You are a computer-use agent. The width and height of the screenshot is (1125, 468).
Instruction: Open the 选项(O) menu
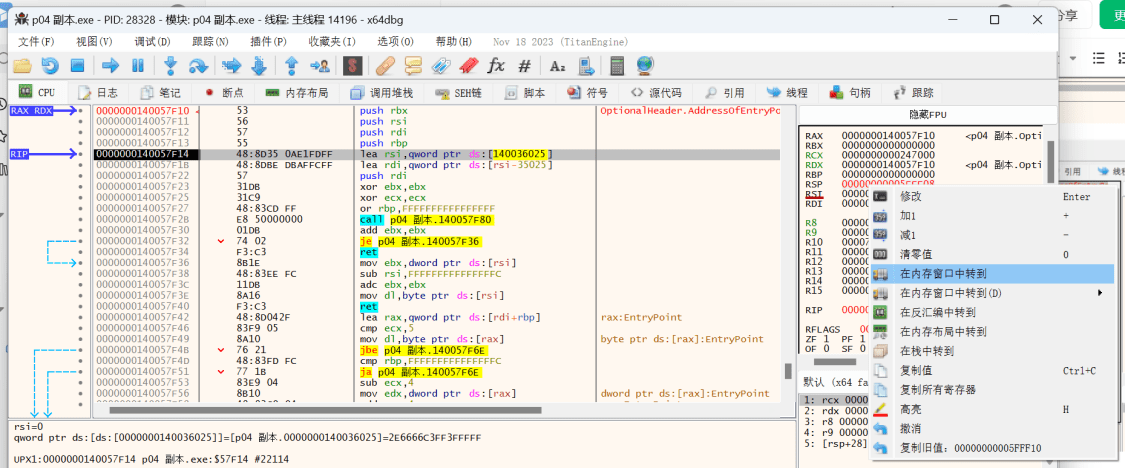[x=395, y=42]
